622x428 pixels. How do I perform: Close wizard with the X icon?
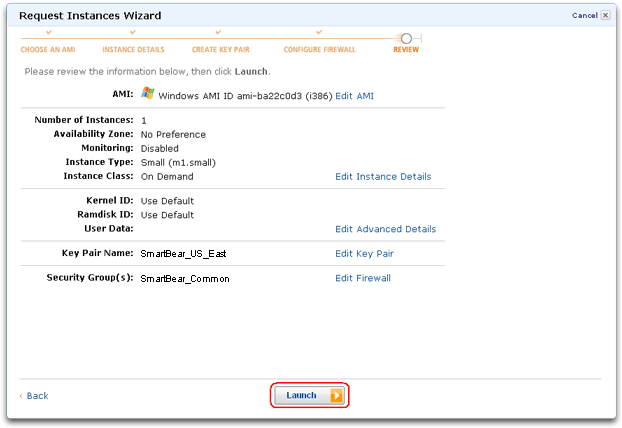click(x=605, y=15)
